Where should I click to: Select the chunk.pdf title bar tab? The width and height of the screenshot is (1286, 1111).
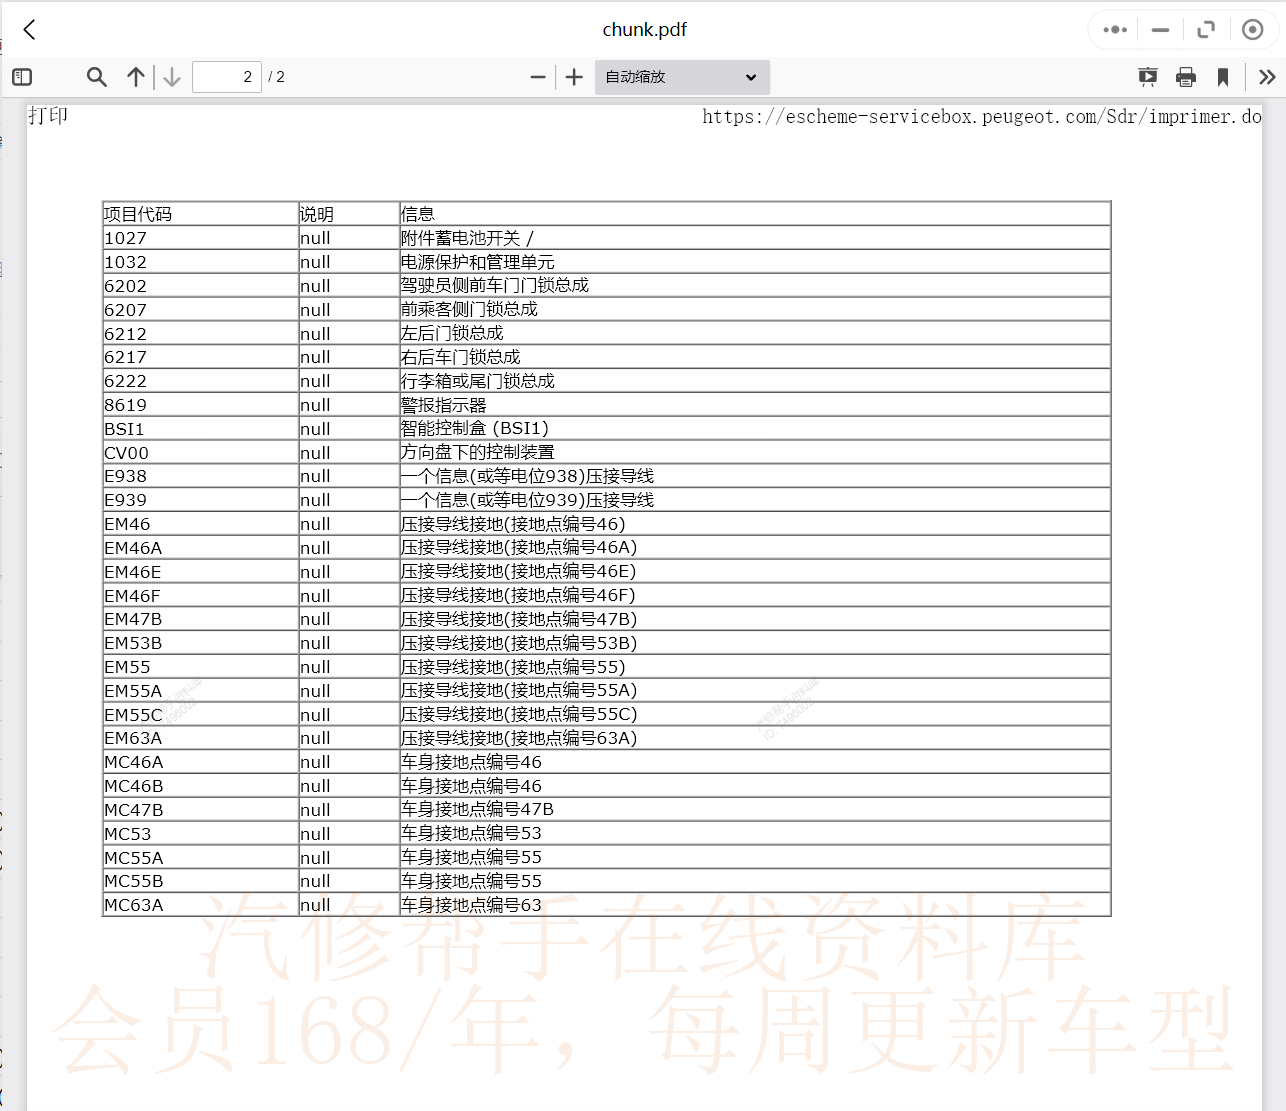(x=644, y=29)
